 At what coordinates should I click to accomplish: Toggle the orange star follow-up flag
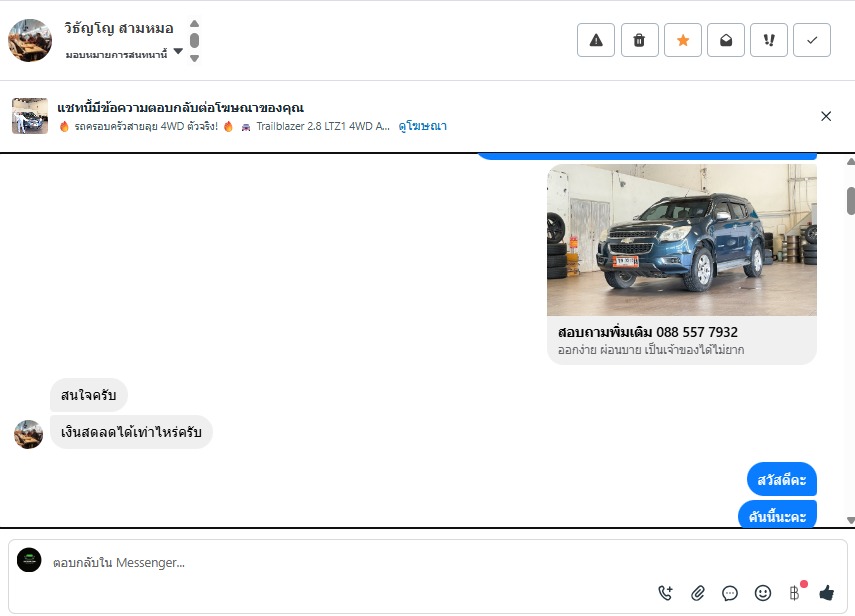[x=683, y=40]
